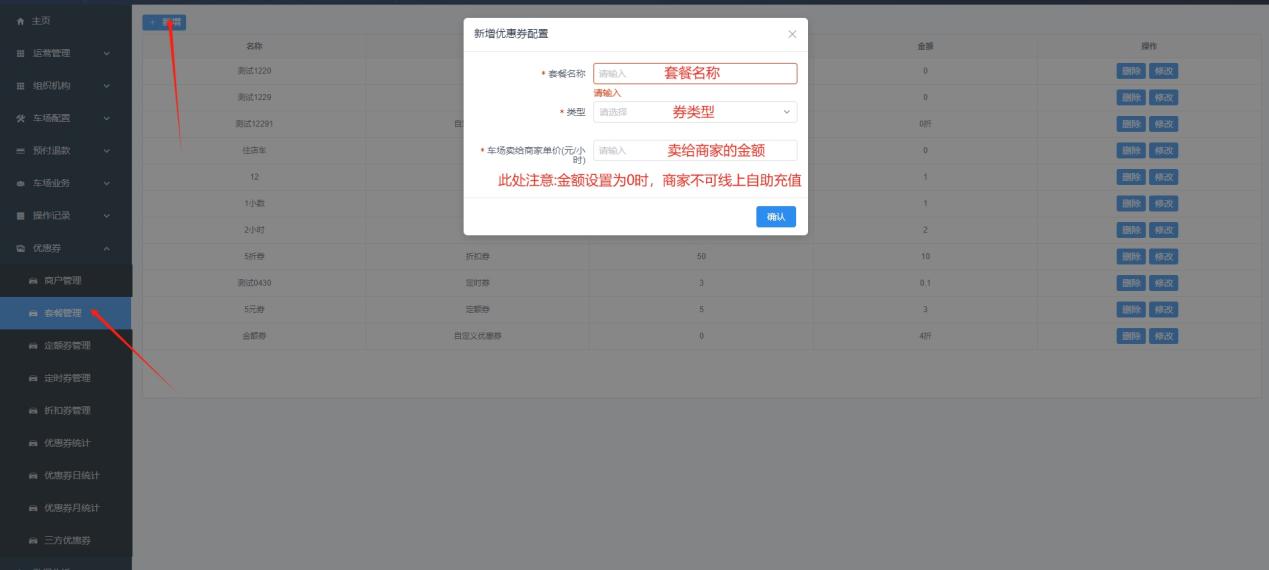The width and height of the screenshot is (1269, 570).
Task: Click the 车场配置 wrench icon
Action: (x=20, y=118)
